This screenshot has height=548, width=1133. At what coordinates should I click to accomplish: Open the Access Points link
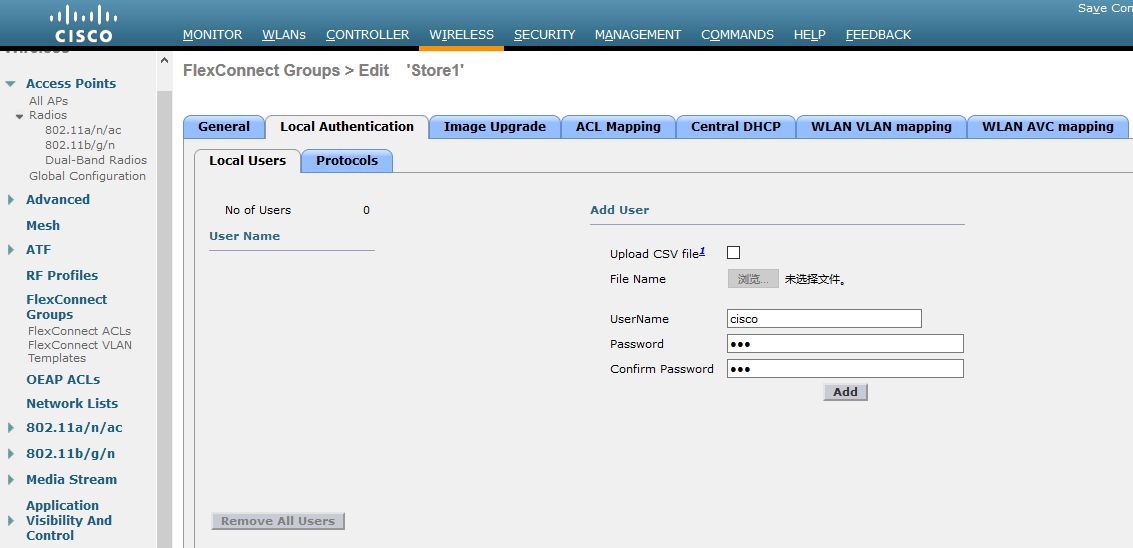(71, 83)
